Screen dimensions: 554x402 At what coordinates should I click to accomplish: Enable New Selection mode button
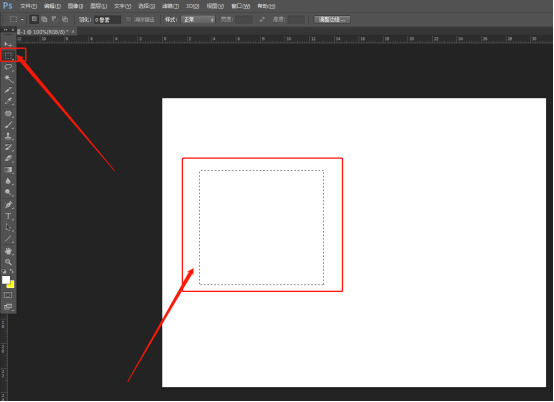(34, 19)
